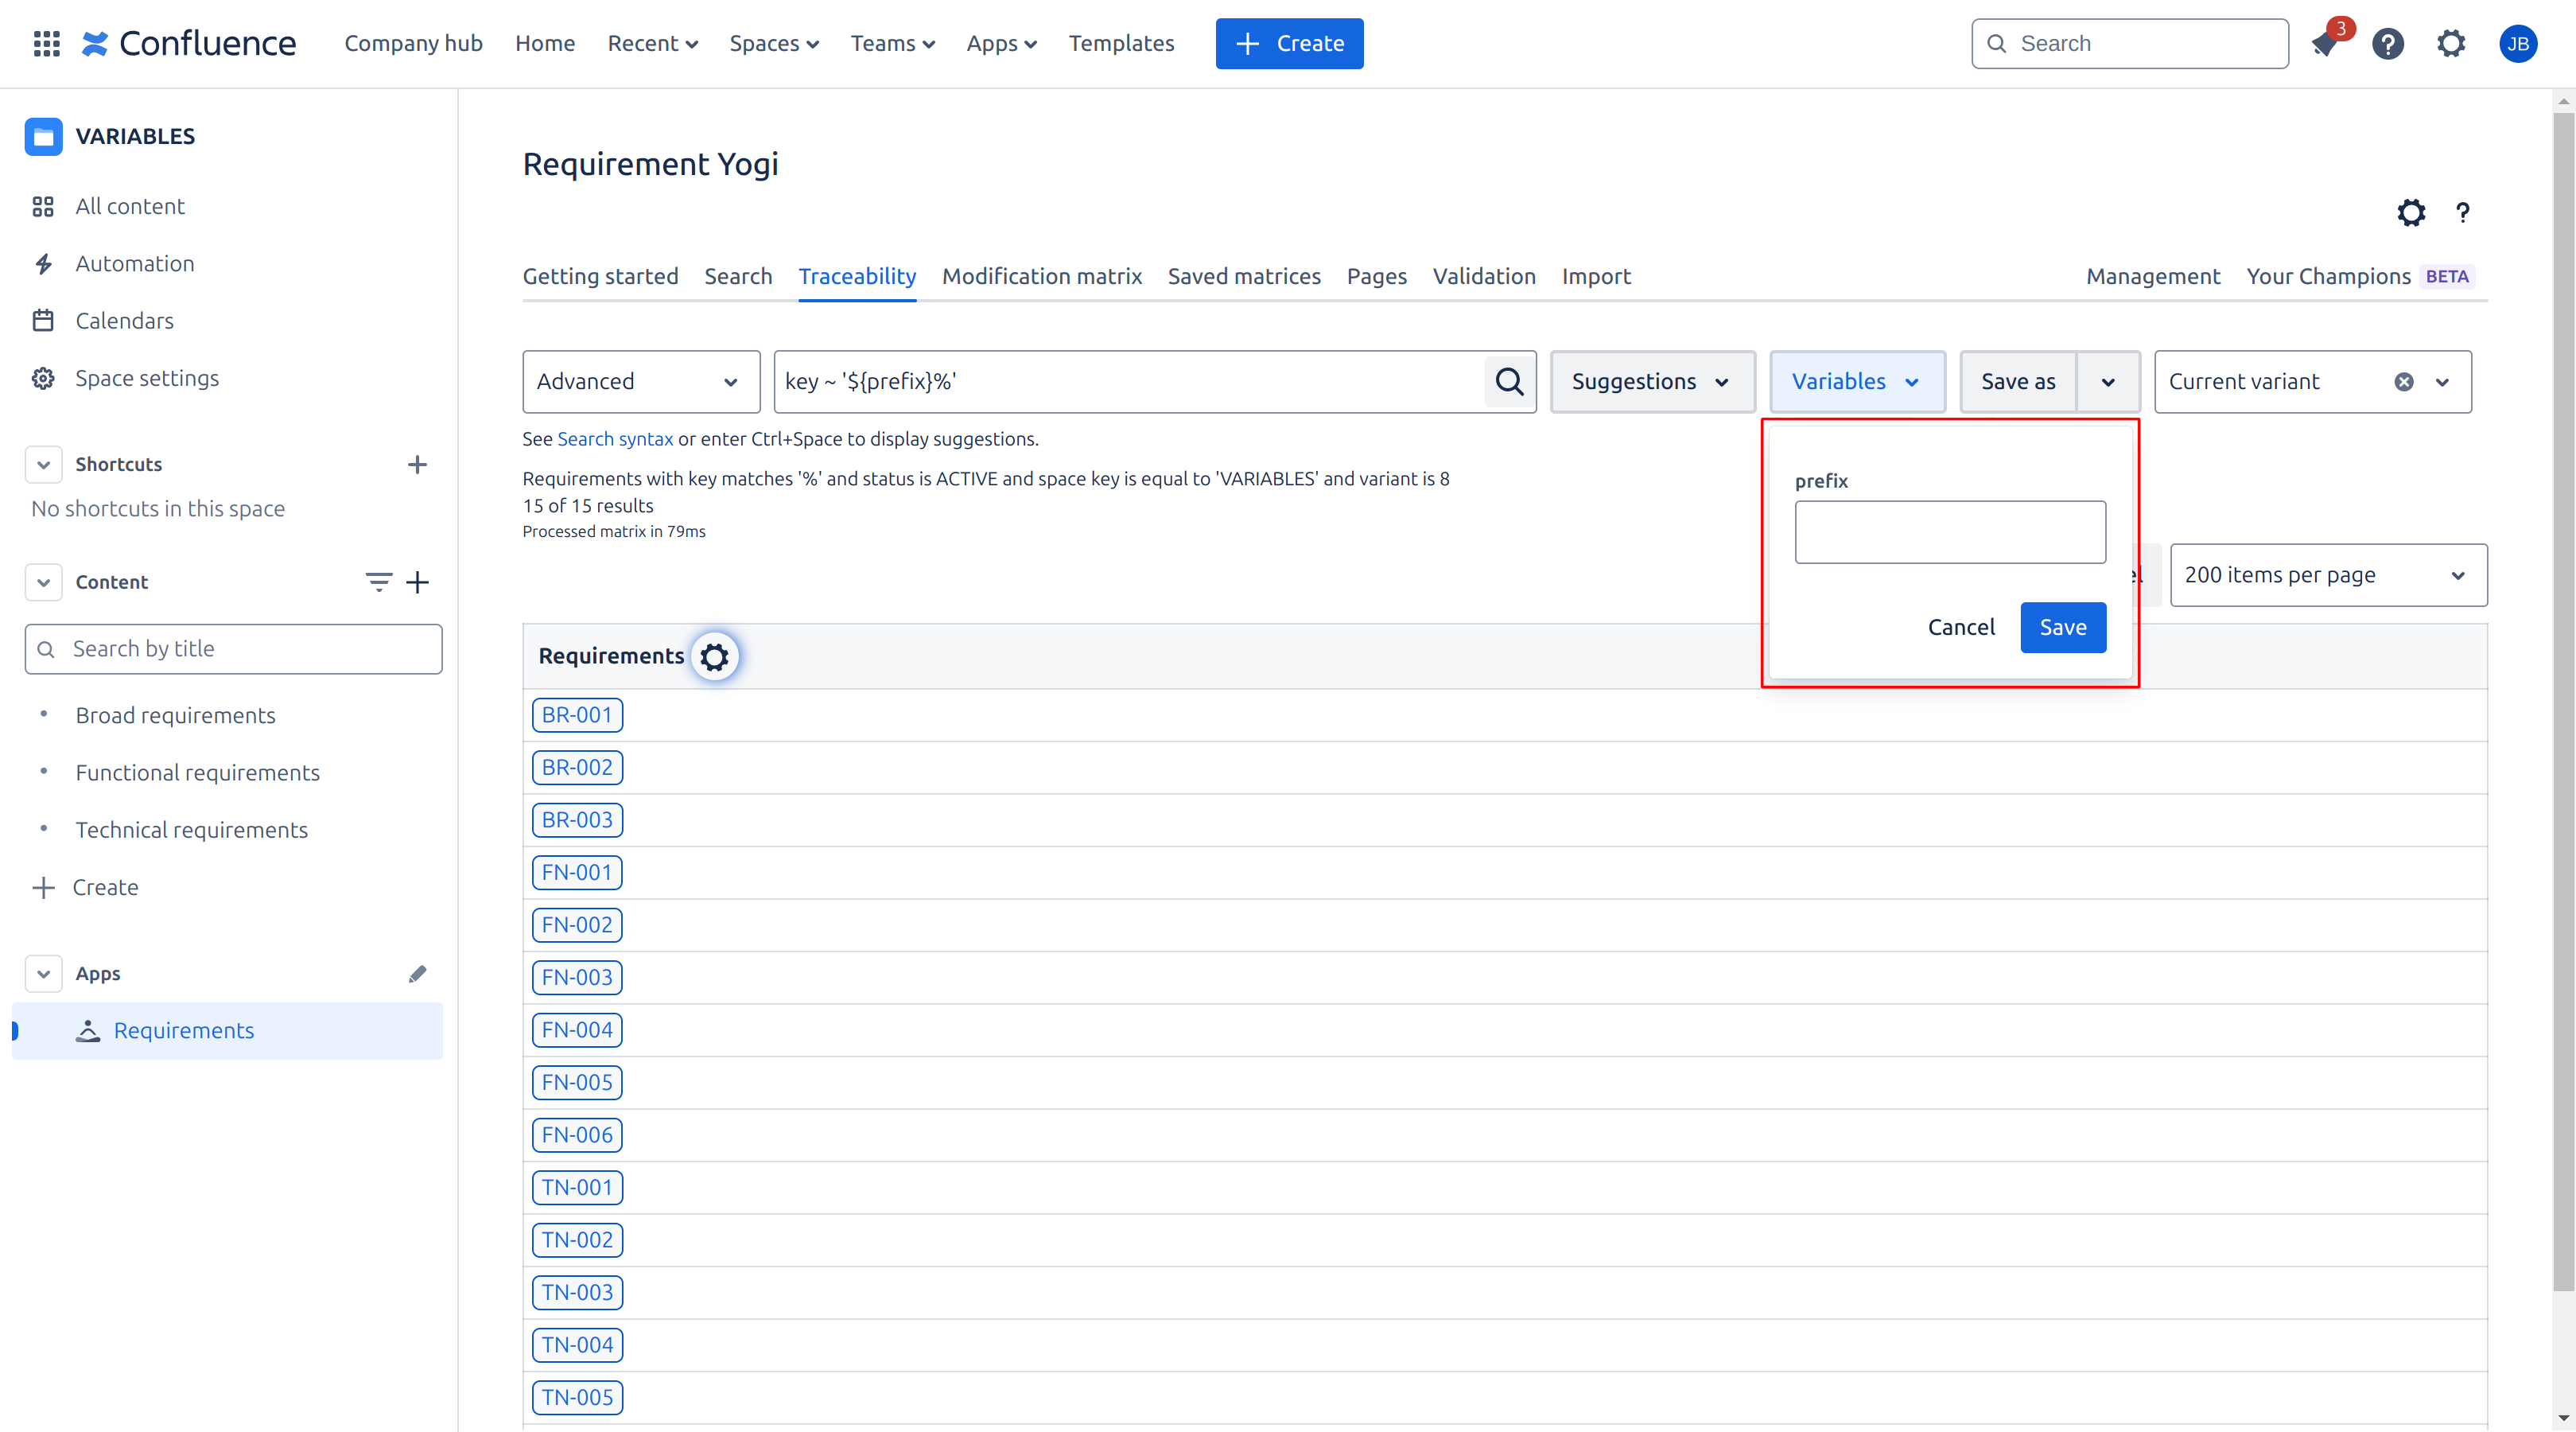Open the Advanced query mode dropdown
The image size is (2576, 1432).
(x=638, y=379)
